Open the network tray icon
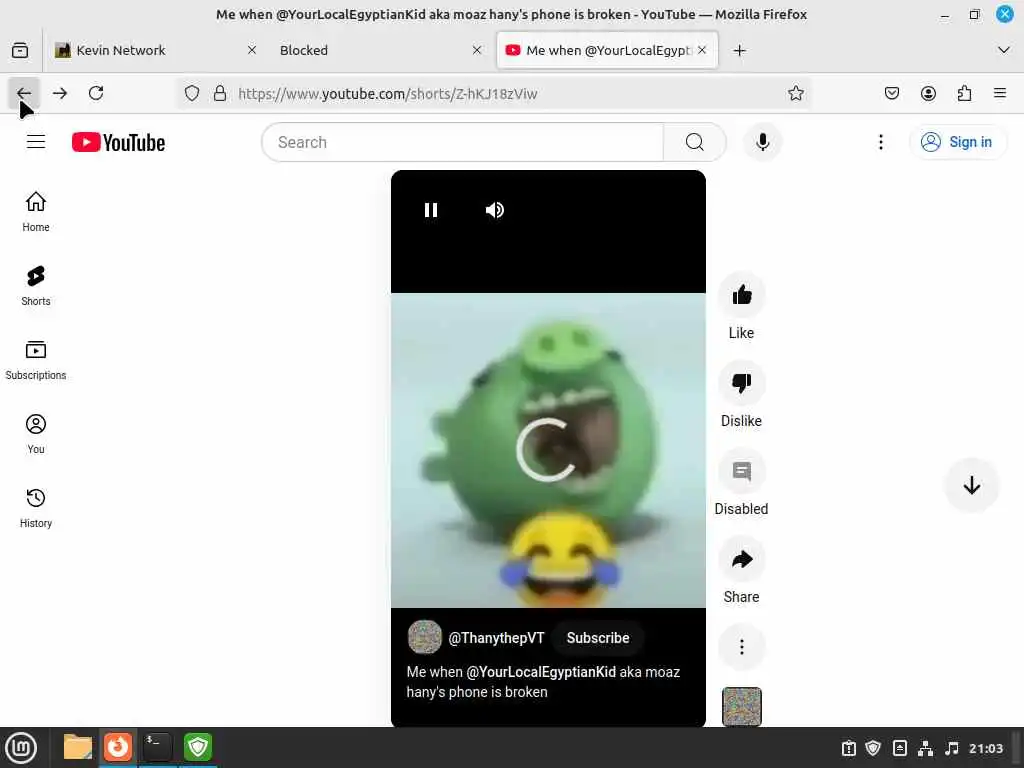 click(925, 748)
